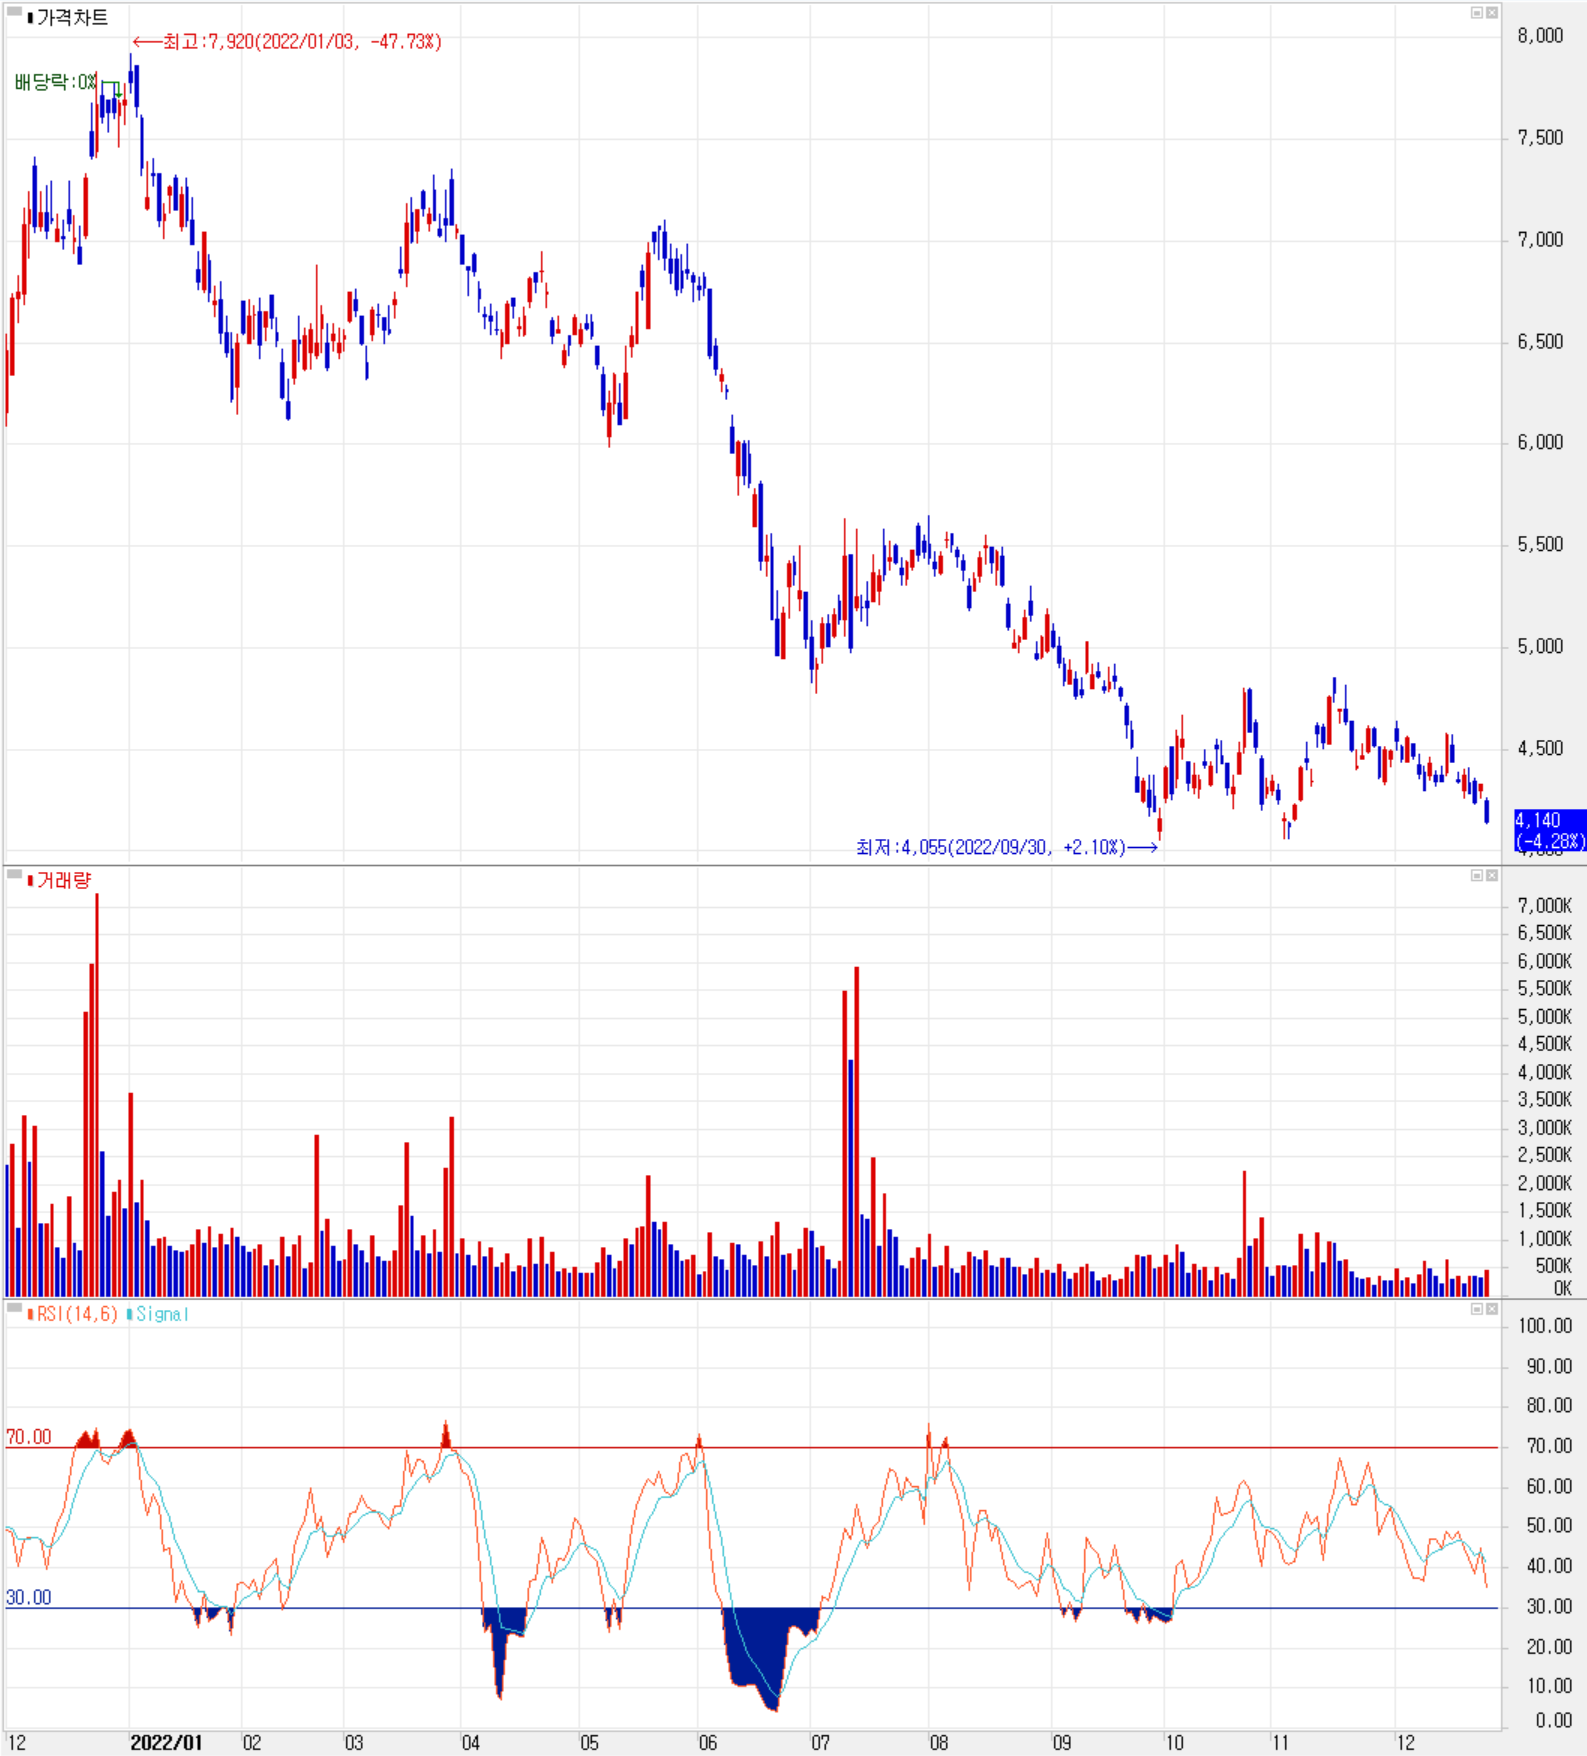1587x1756 pixels.
Task: Select the 거래량 legend label
Action: (63, 880)
